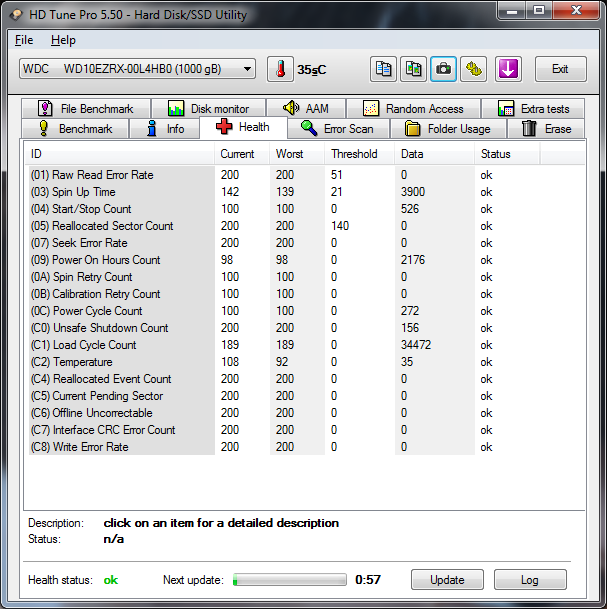Click the Threshold column header
The width and height of the screenshot is (607, 609).
(x=359, y=154)
